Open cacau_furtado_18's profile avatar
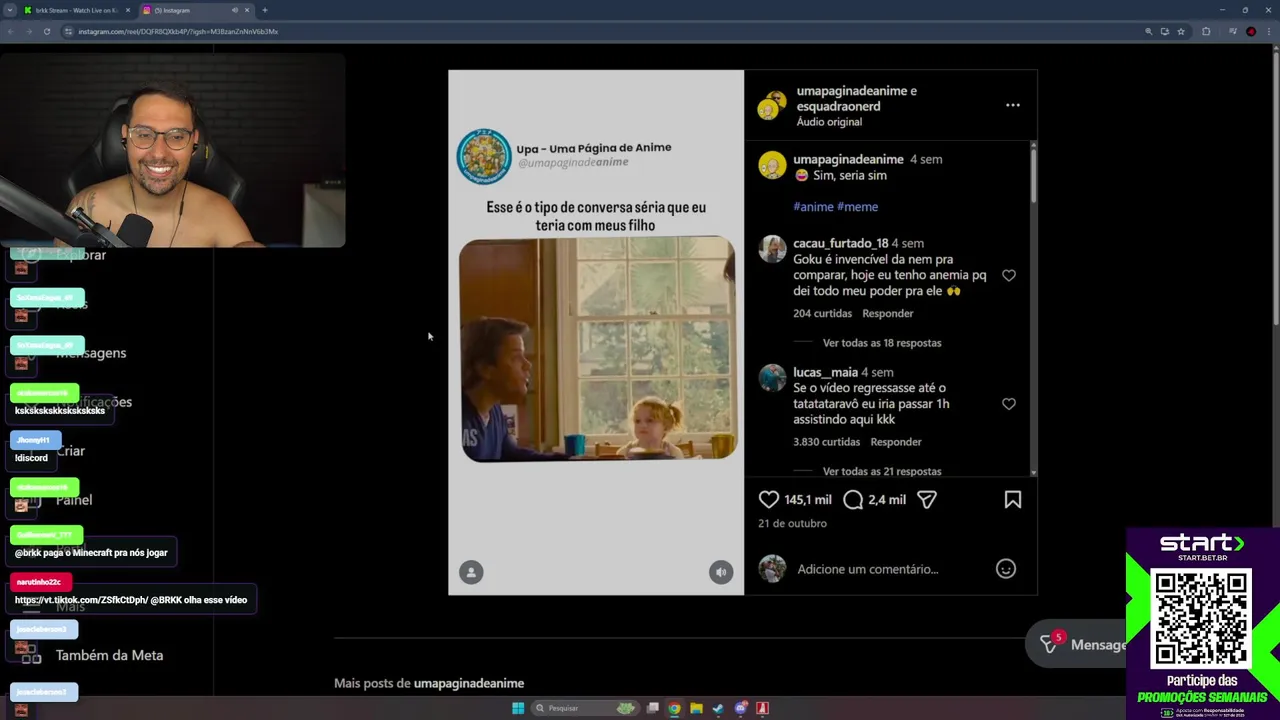This screenshot has width=1280, height=720. click(772, 249)
